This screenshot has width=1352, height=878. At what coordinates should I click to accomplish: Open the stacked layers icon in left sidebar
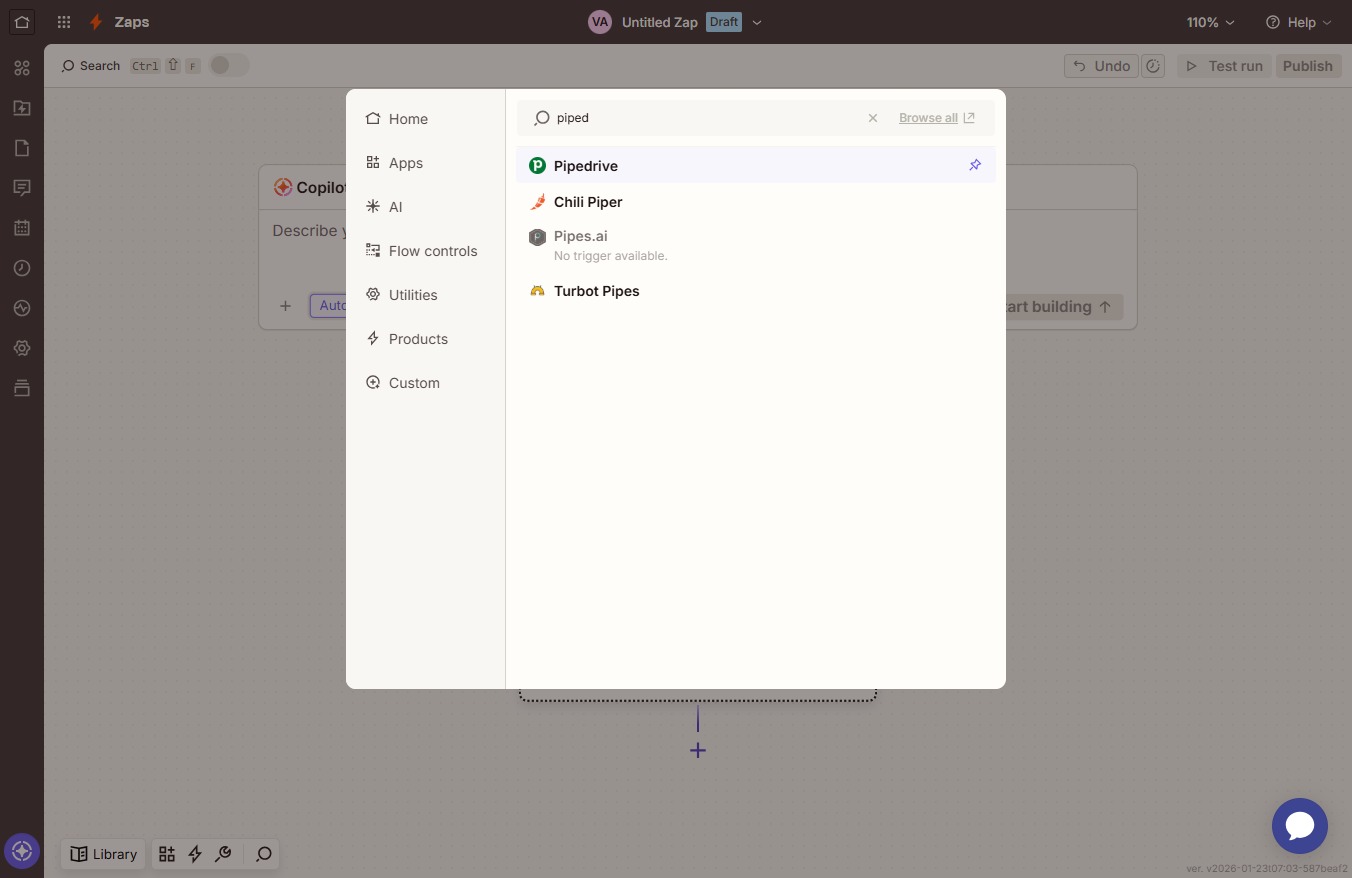22,388
